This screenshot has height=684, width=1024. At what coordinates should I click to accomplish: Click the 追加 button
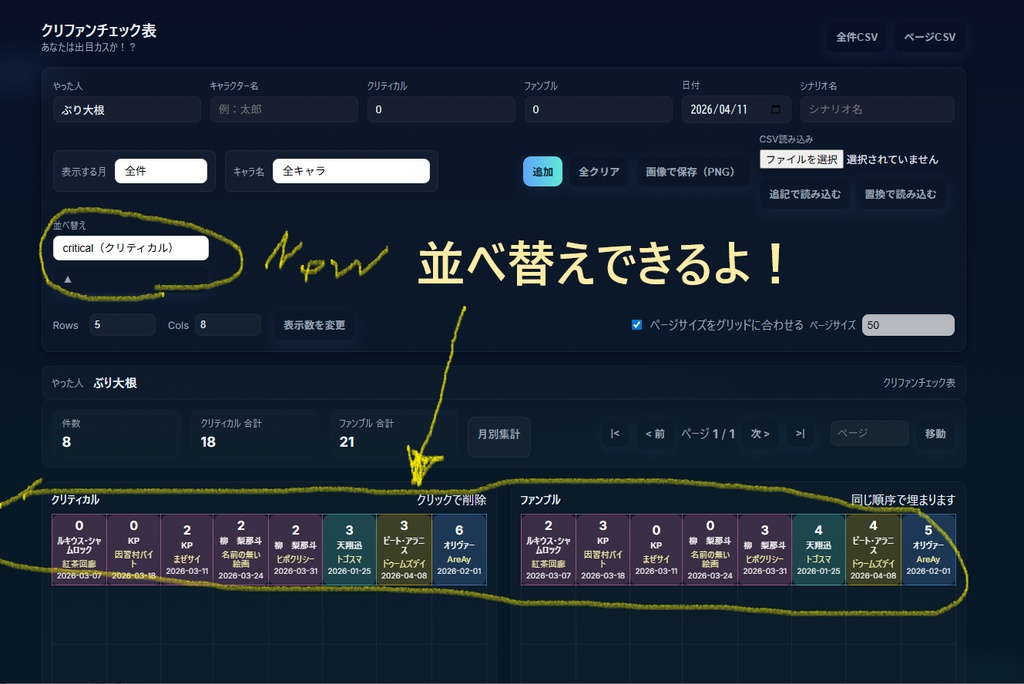(543, 172)
